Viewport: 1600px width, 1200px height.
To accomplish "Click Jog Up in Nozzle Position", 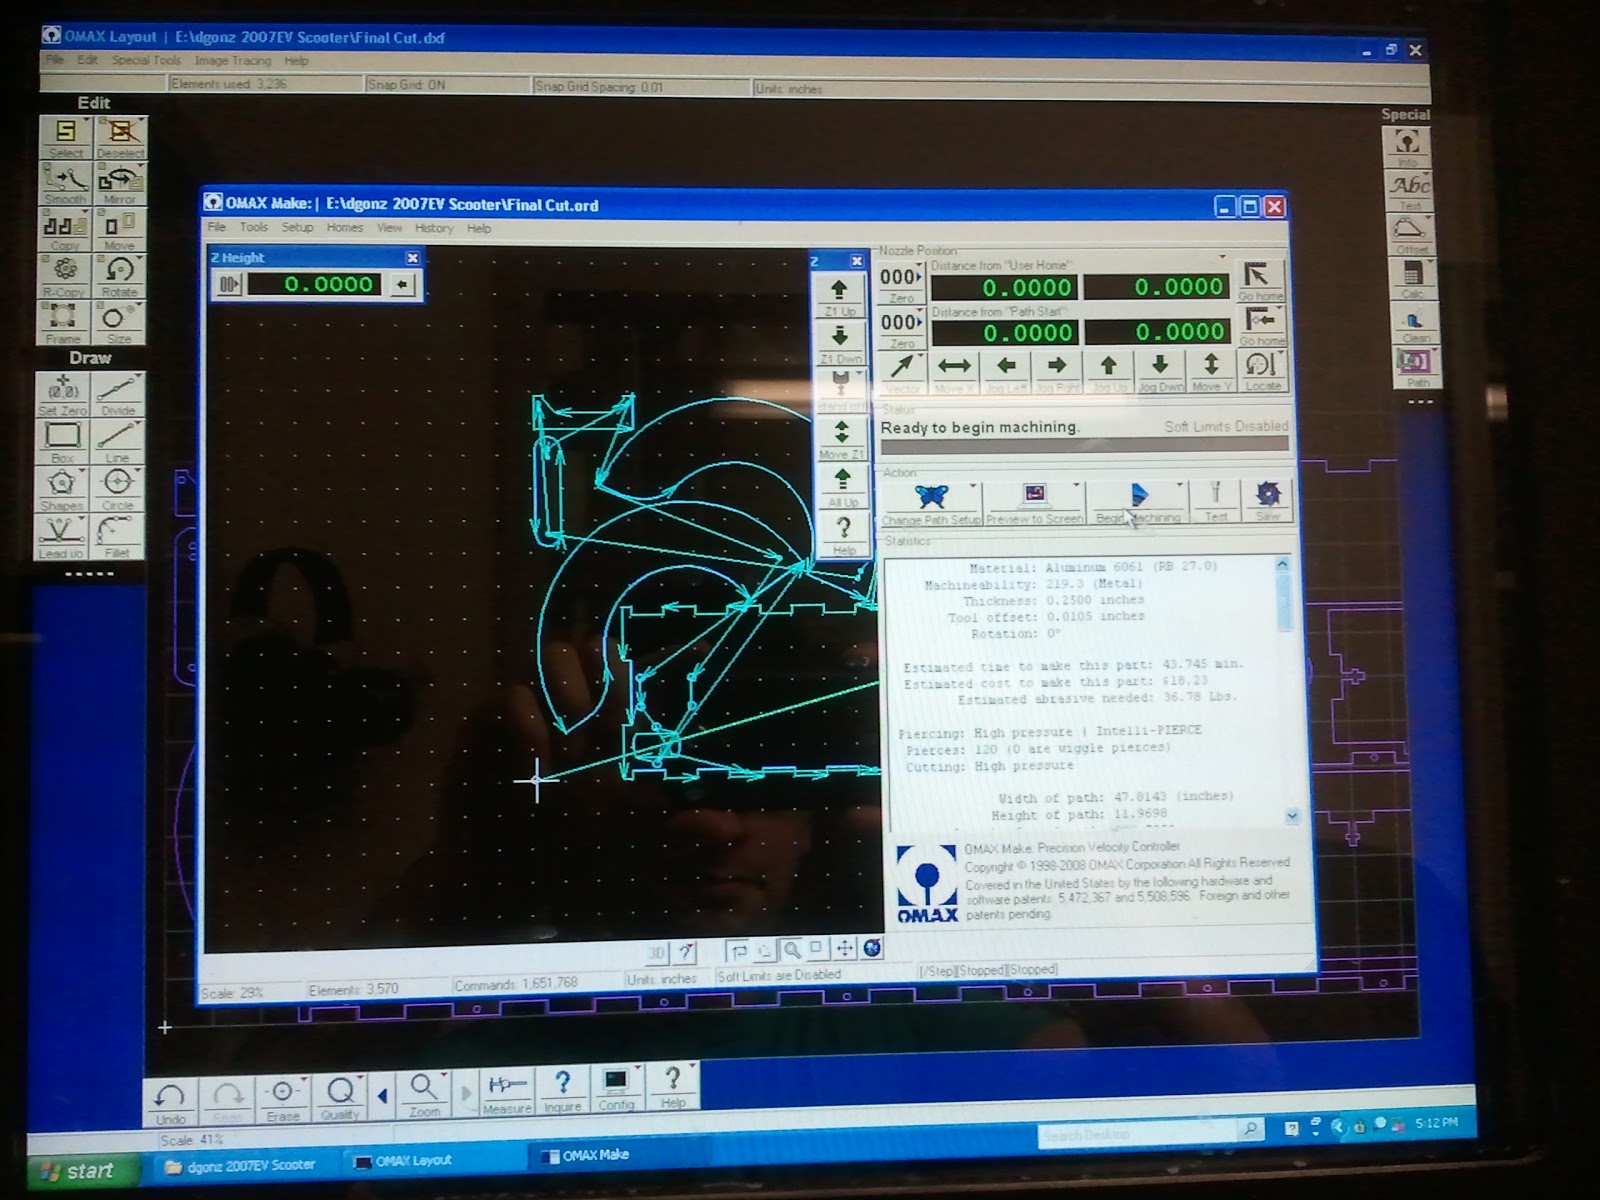I will point(1109,371).
